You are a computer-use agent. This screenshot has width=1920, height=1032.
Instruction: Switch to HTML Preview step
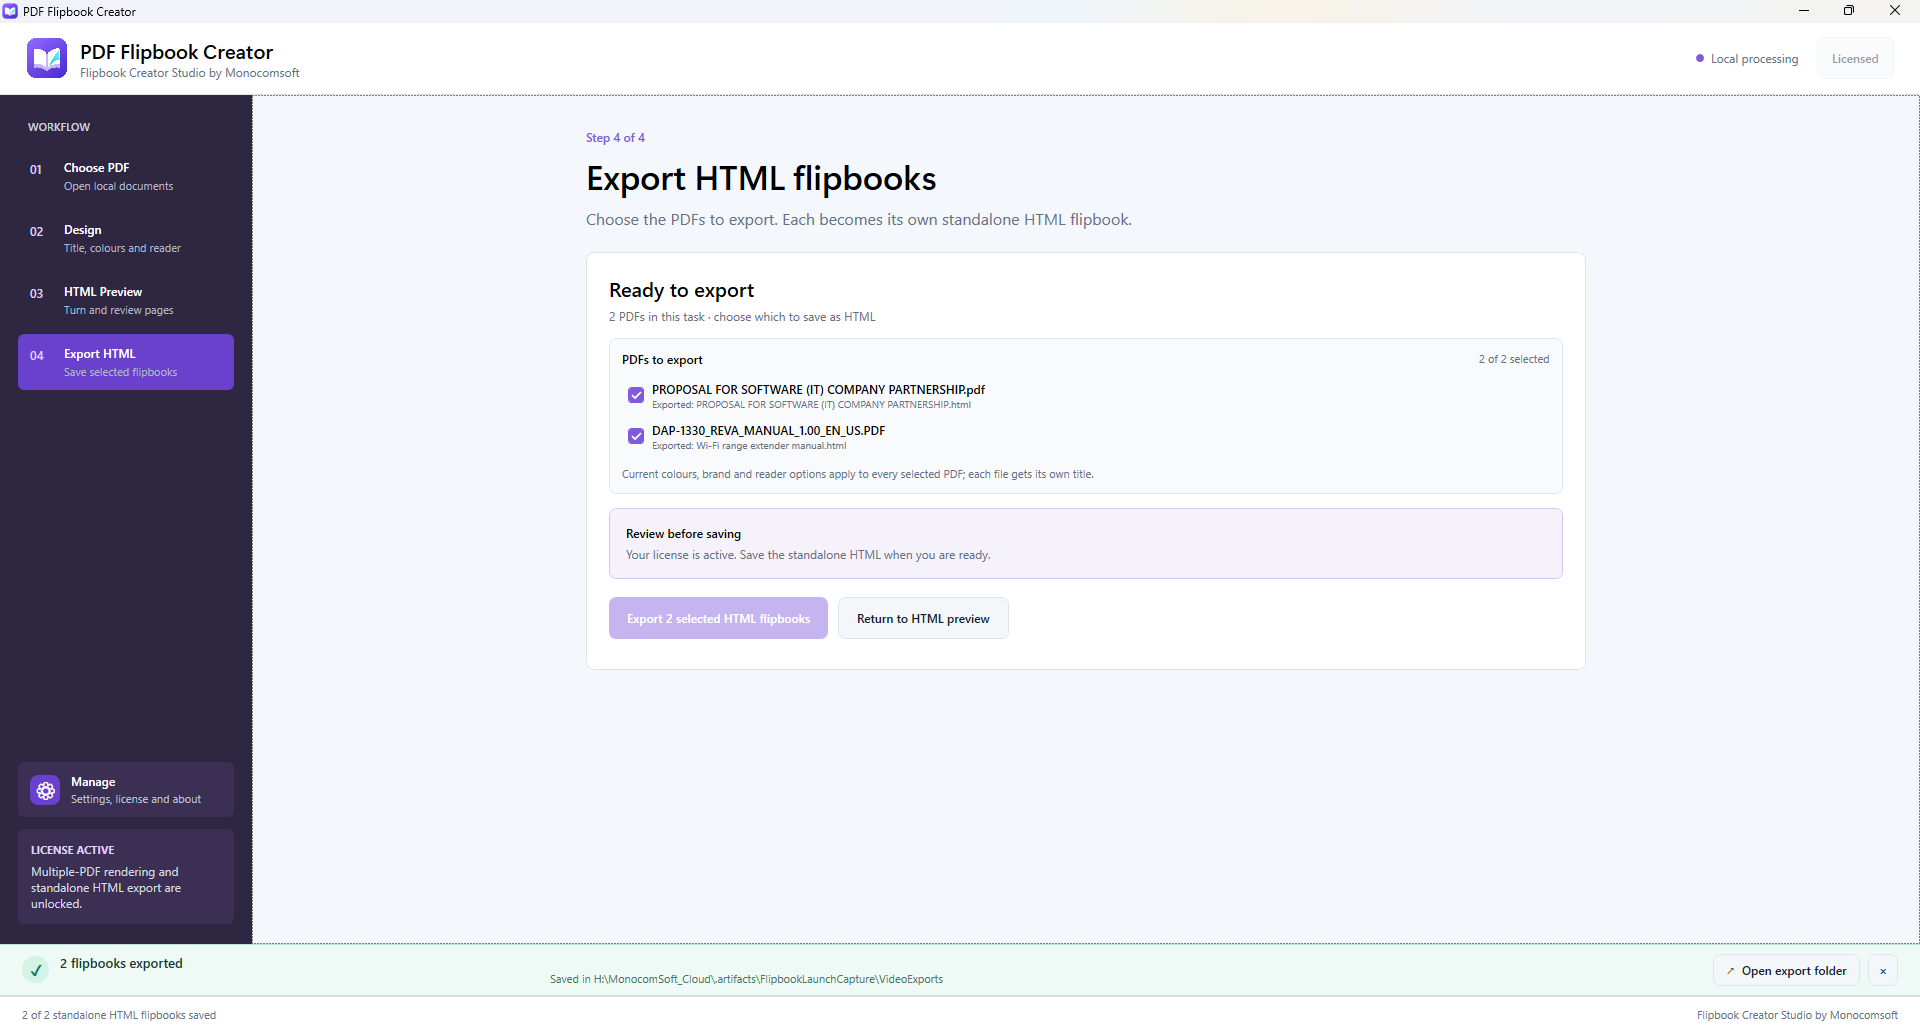126,300
